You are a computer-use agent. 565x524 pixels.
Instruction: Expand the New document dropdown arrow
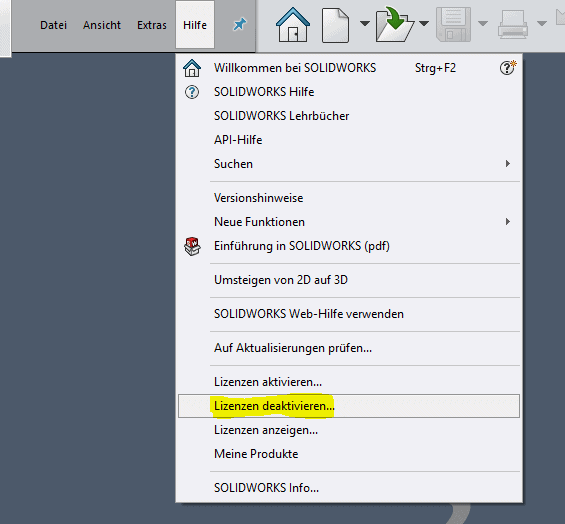point(365,24)
